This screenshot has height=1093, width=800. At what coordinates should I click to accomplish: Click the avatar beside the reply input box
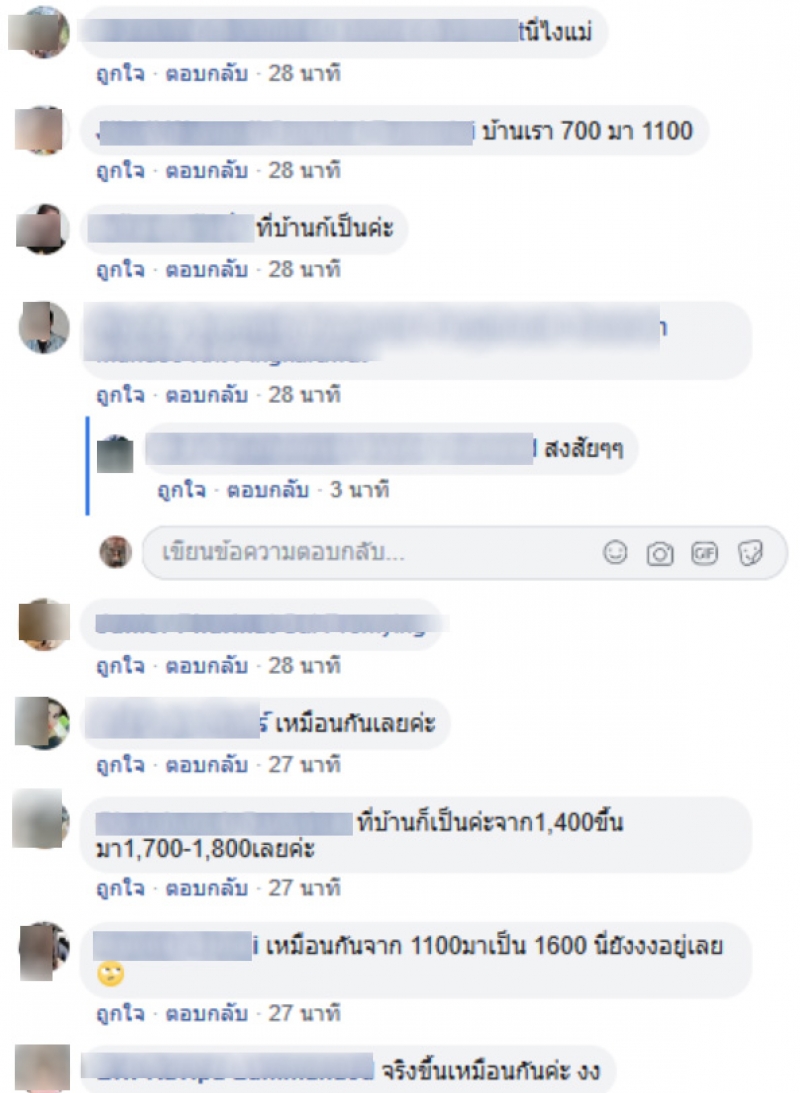[x=116, y=552]
